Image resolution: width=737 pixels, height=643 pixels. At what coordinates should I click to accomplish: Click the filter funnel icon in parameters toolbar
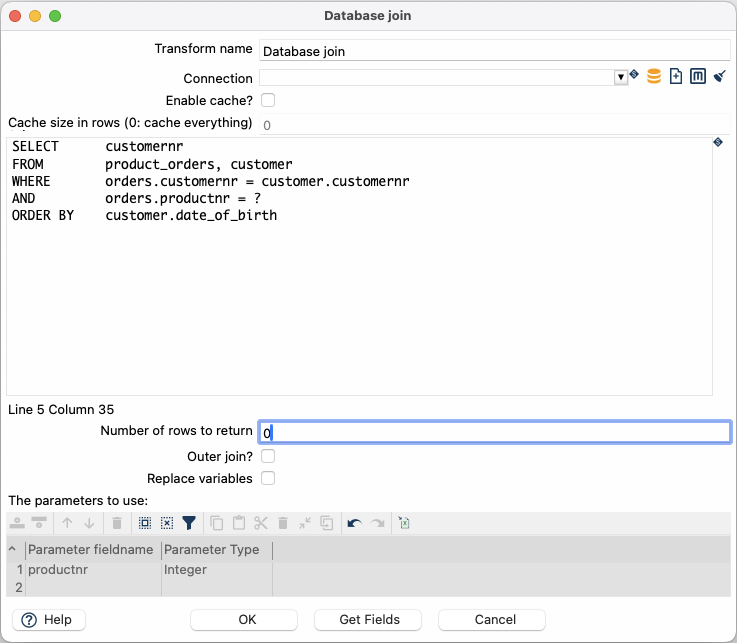click(189, 523)
